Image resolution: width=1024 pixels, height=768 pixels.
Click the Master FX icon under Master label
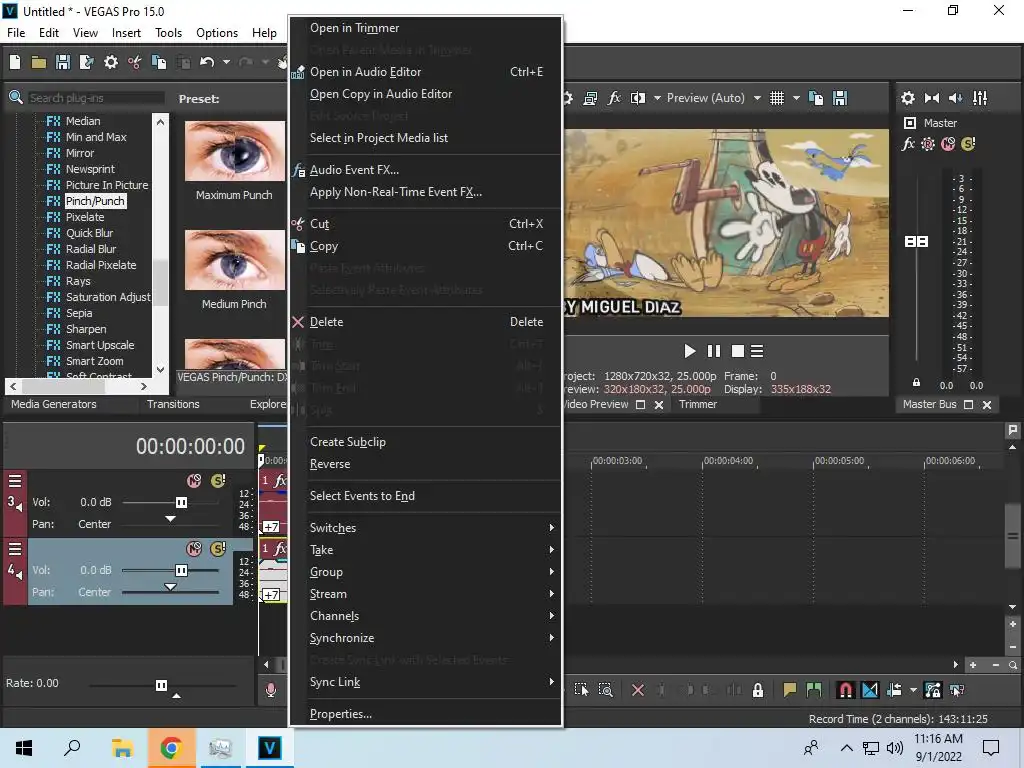[908, 144]
